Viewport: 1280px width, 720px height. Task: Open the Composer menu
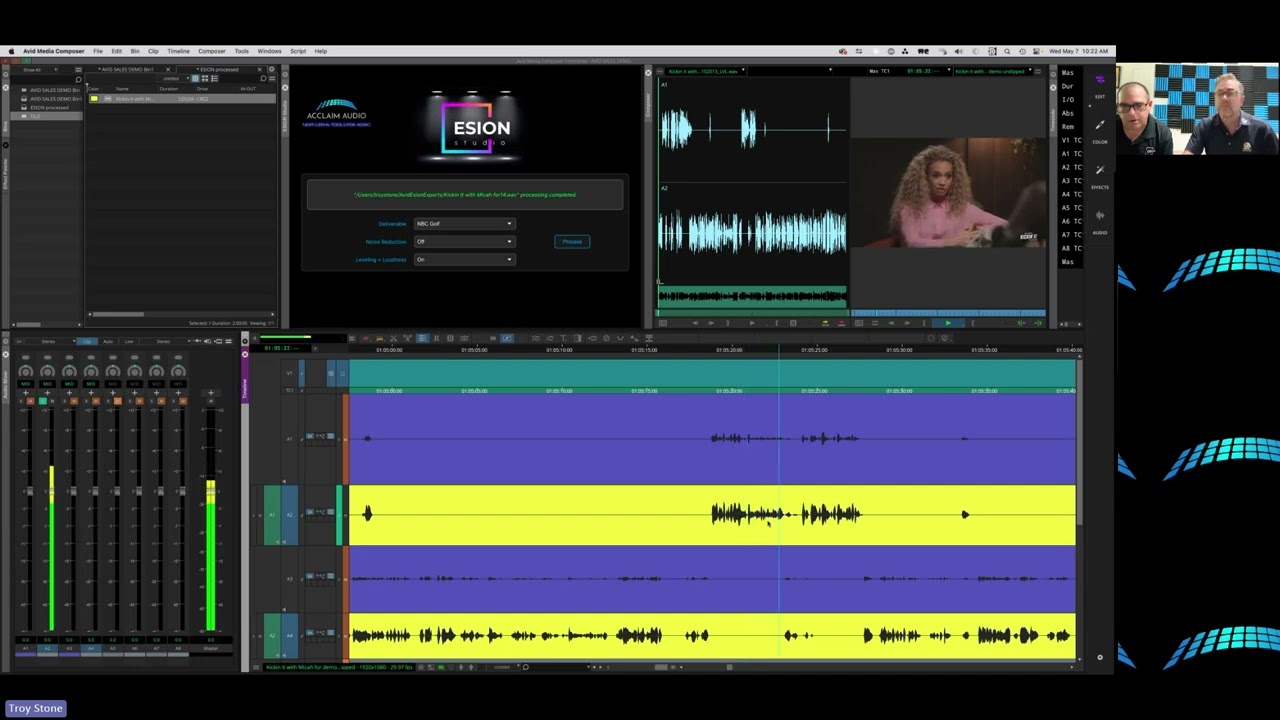[x=211, y=51]
